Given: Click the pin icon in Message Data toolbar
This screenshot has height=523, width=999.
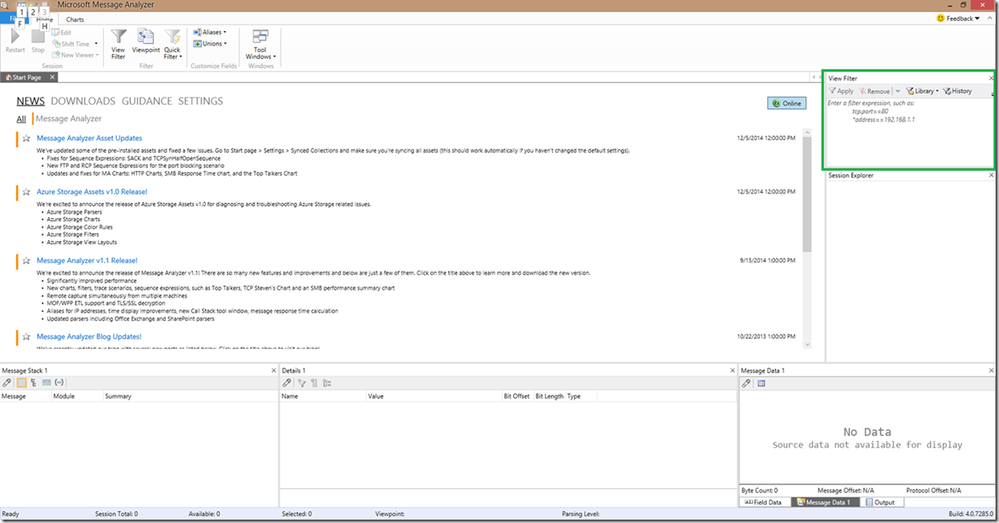Looking at the screenshot, I should tap(747, 383).
